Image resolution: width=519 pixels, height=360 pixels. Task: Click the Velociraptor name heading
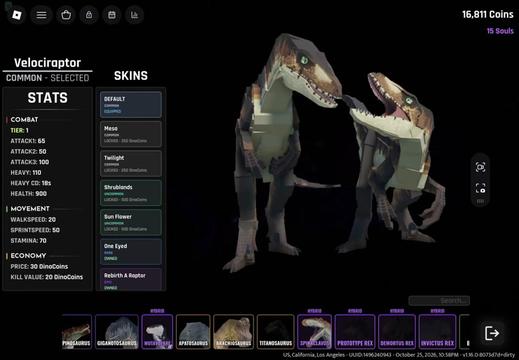pos(47,63)
